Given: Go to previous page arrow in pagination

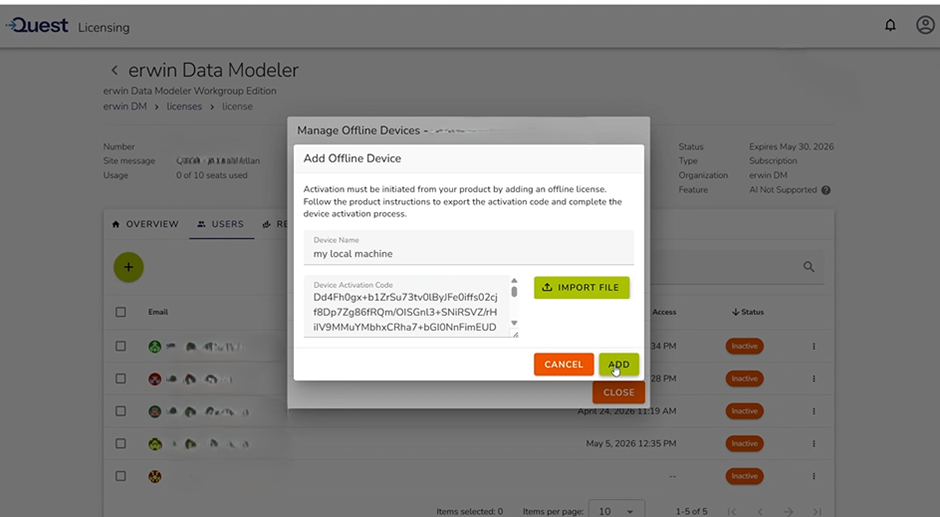Looking at the screenshot, I should [760, 512].
